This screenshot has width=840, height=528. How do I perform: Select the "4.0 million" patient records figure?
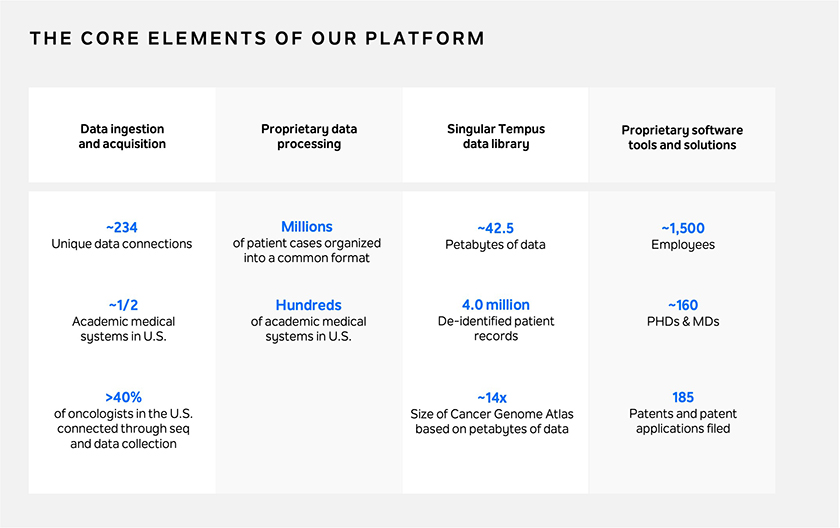(x=496, y=305)
